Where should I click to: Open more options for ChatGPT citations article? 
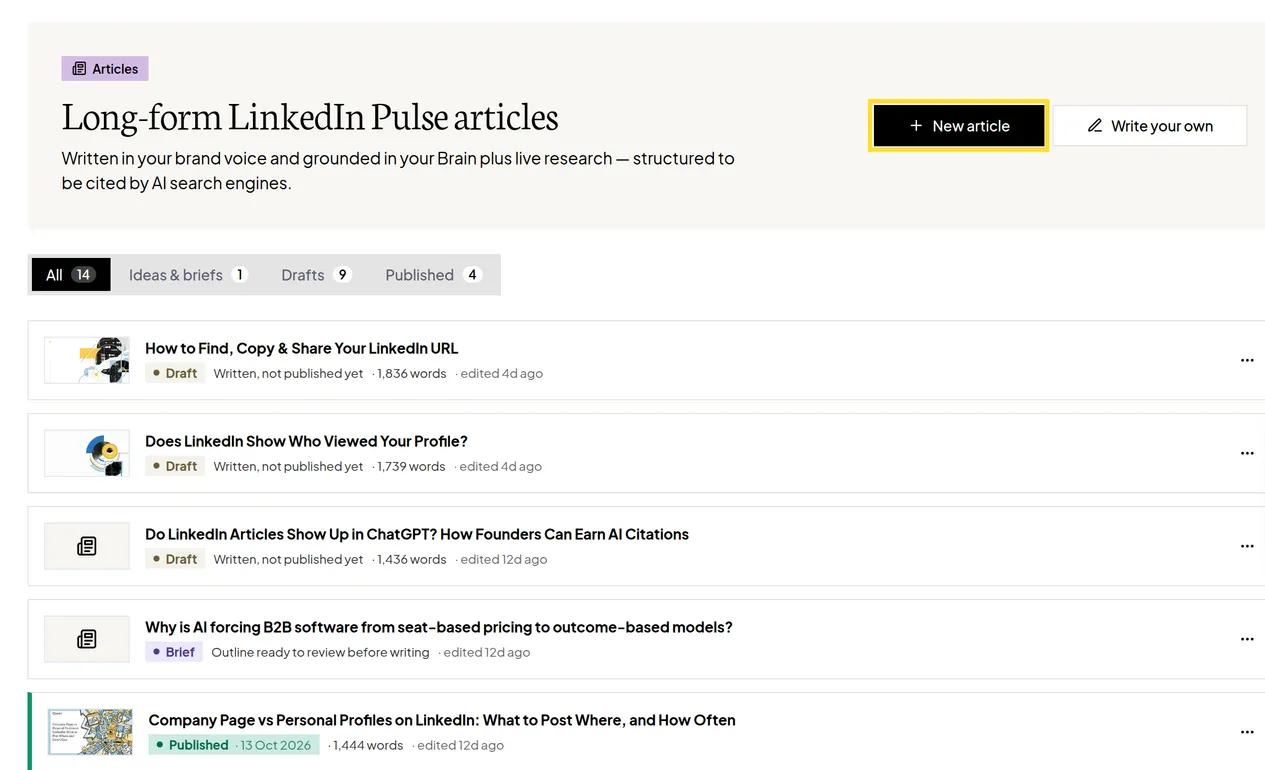(x=1247, y=546)
